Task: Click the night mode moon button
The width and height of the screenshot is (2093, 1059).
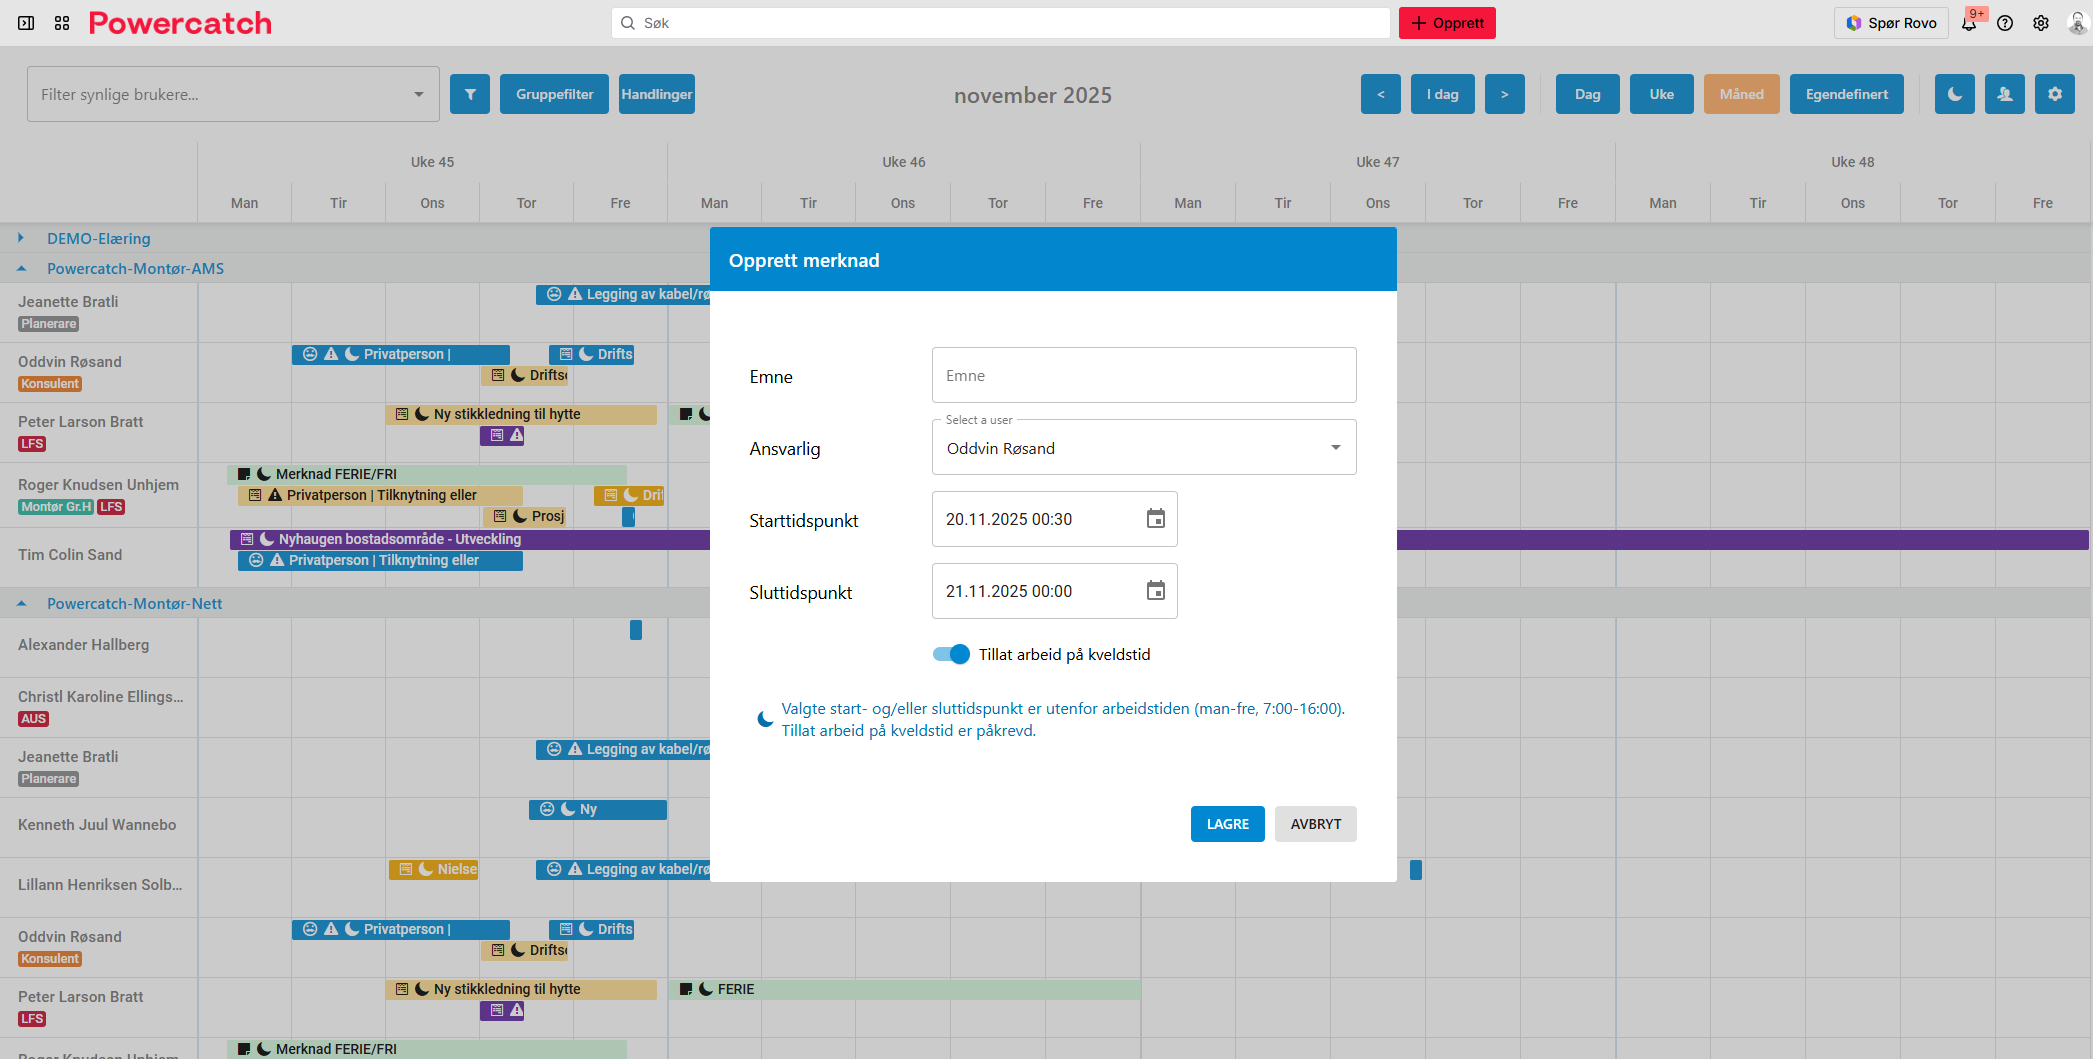Action: tap(1954, 94)
